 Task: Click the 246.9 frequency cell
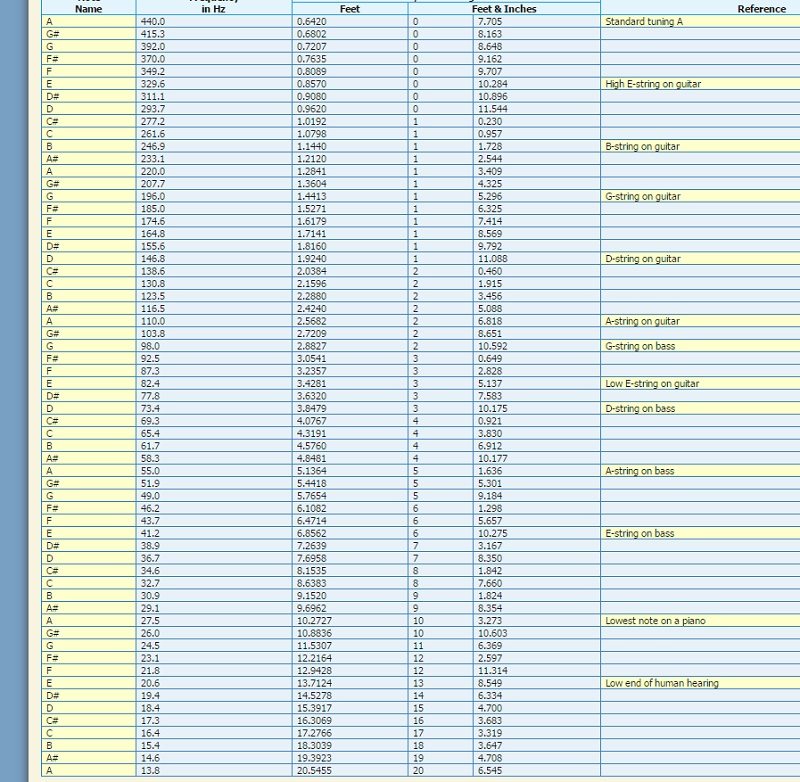point(214,146)
